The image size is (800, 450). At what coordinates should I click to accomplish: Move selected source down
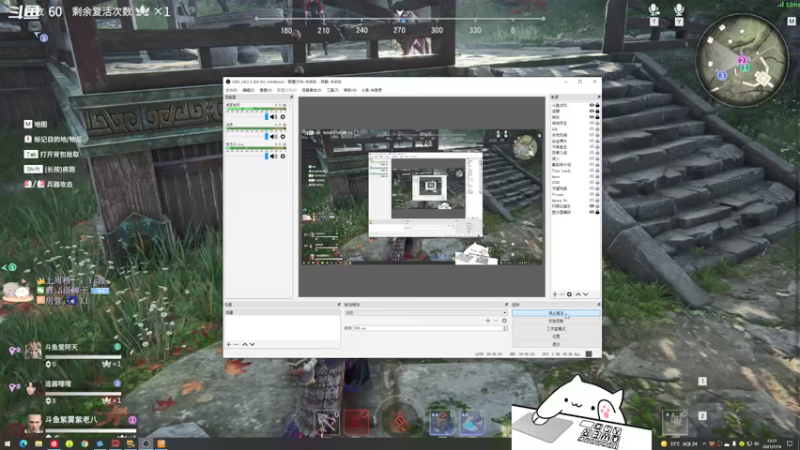click(x=585, y=294)
